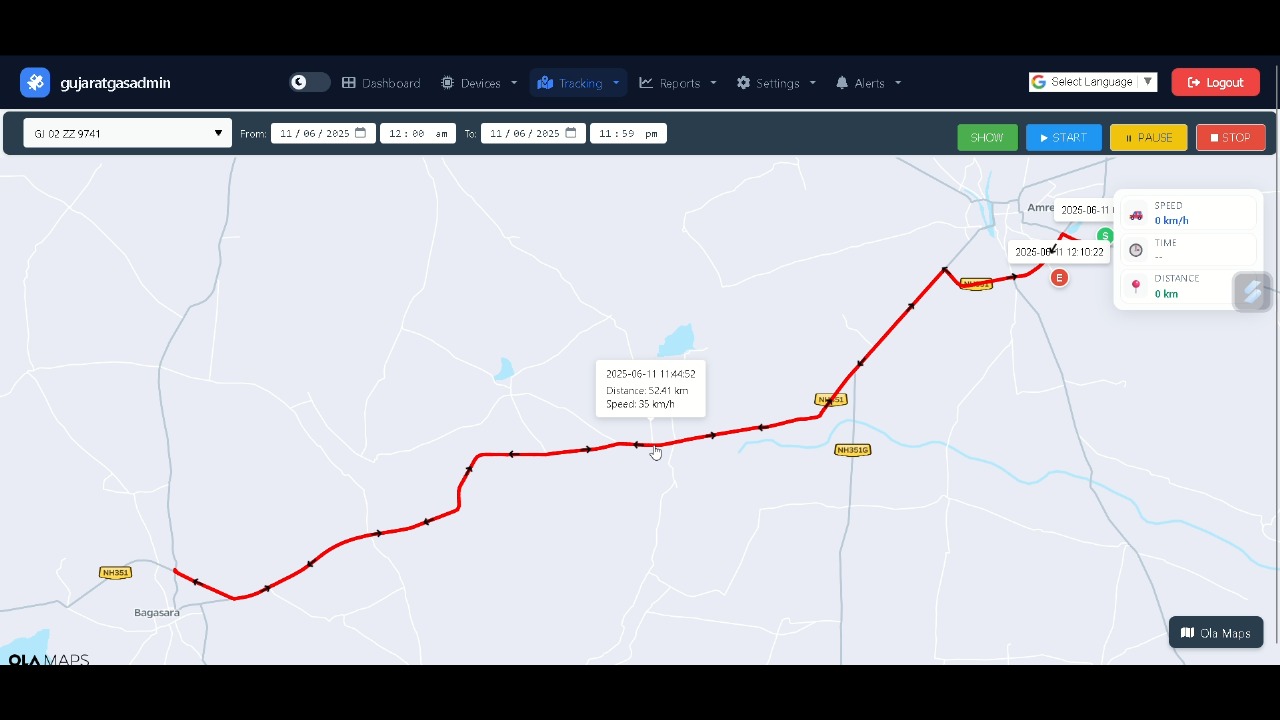Click the Logout button

pos(1215,83)
